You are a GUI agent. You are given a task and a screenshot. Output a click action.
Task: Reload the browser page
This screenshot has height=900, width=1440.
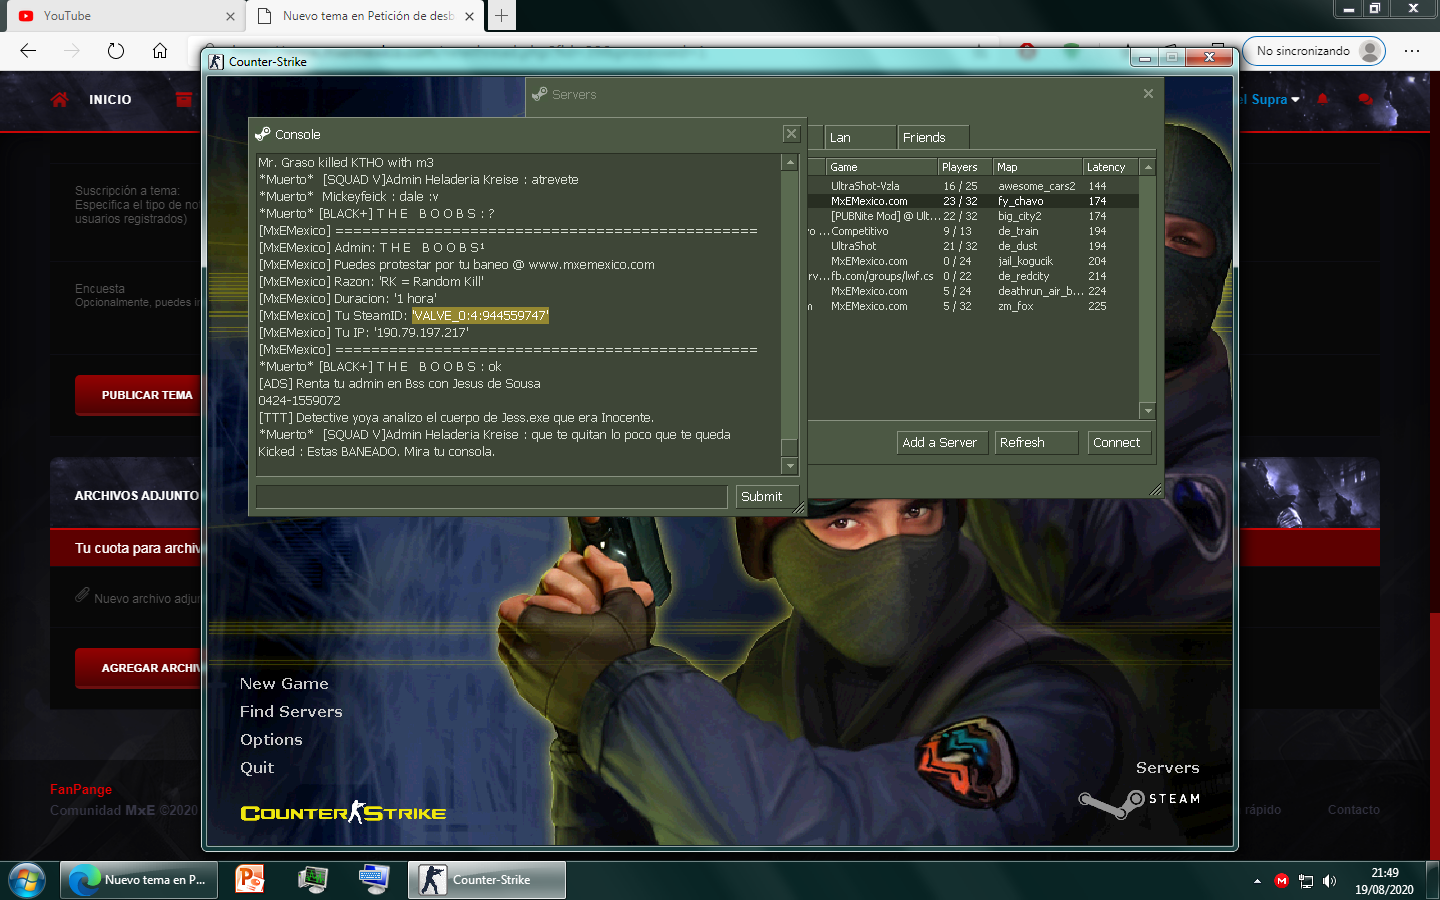tap(116, 51)
